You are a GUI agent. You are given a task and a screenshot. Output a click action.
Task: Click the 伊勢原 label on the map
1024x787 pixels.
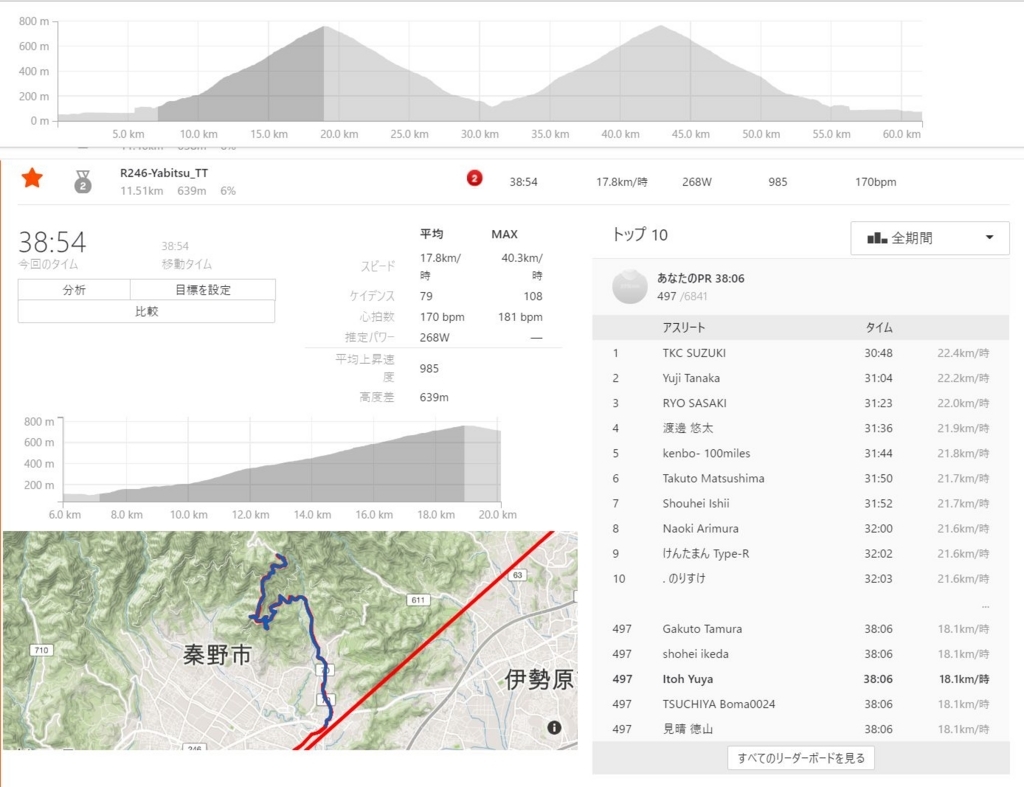pyautogui.click(x=539, y=679)
